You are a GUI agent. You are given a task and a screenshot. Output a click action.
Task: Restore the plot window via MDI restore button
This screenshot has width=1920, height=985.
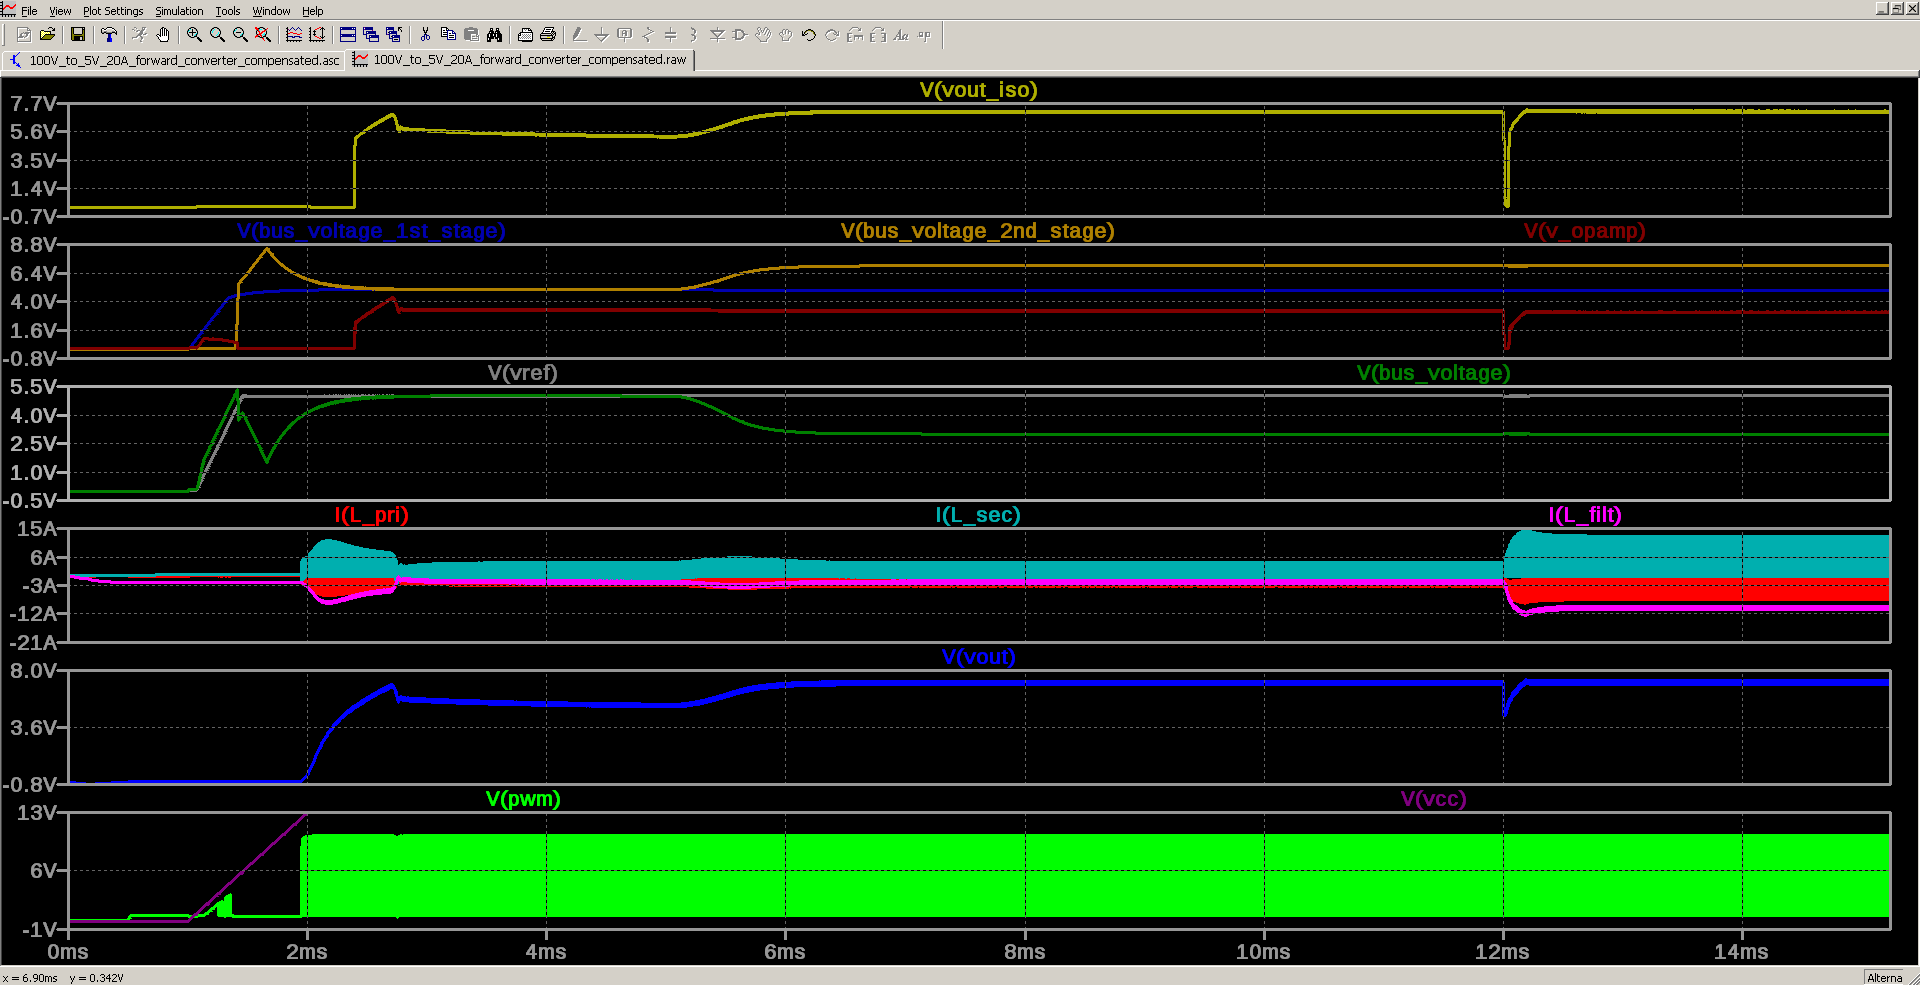pyautogui.click(x=1897, y=9)
